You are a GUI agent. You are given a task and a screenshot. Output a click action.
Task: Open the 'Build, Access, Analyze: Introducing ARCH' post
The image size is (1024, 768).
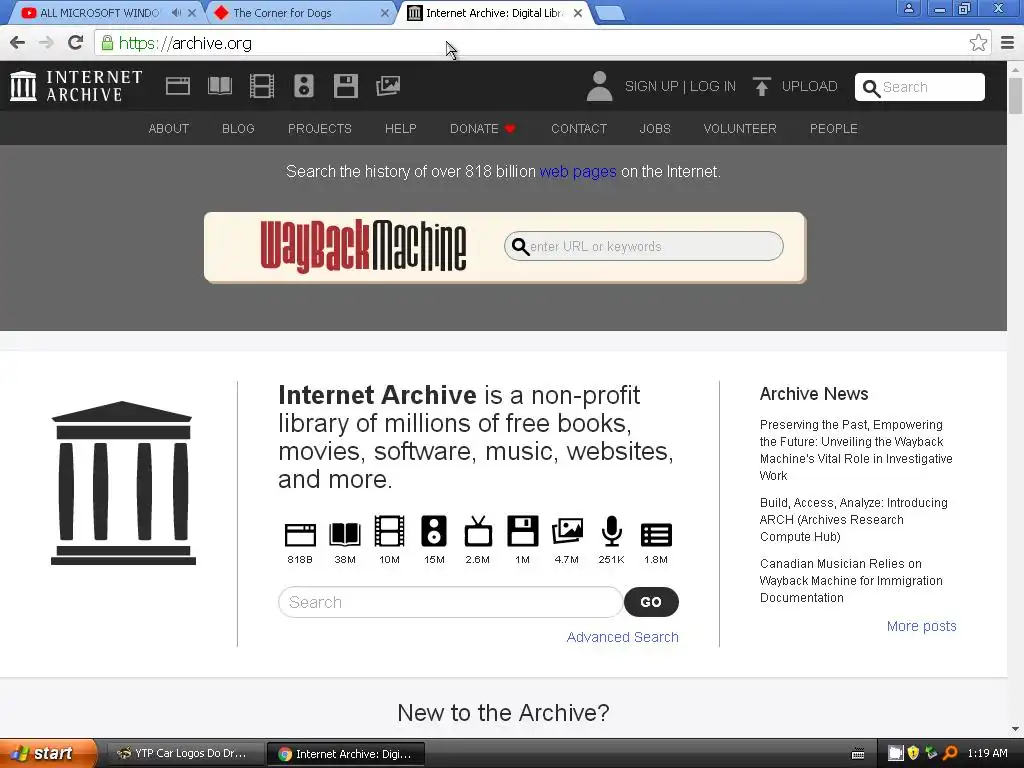coord(854,520)
